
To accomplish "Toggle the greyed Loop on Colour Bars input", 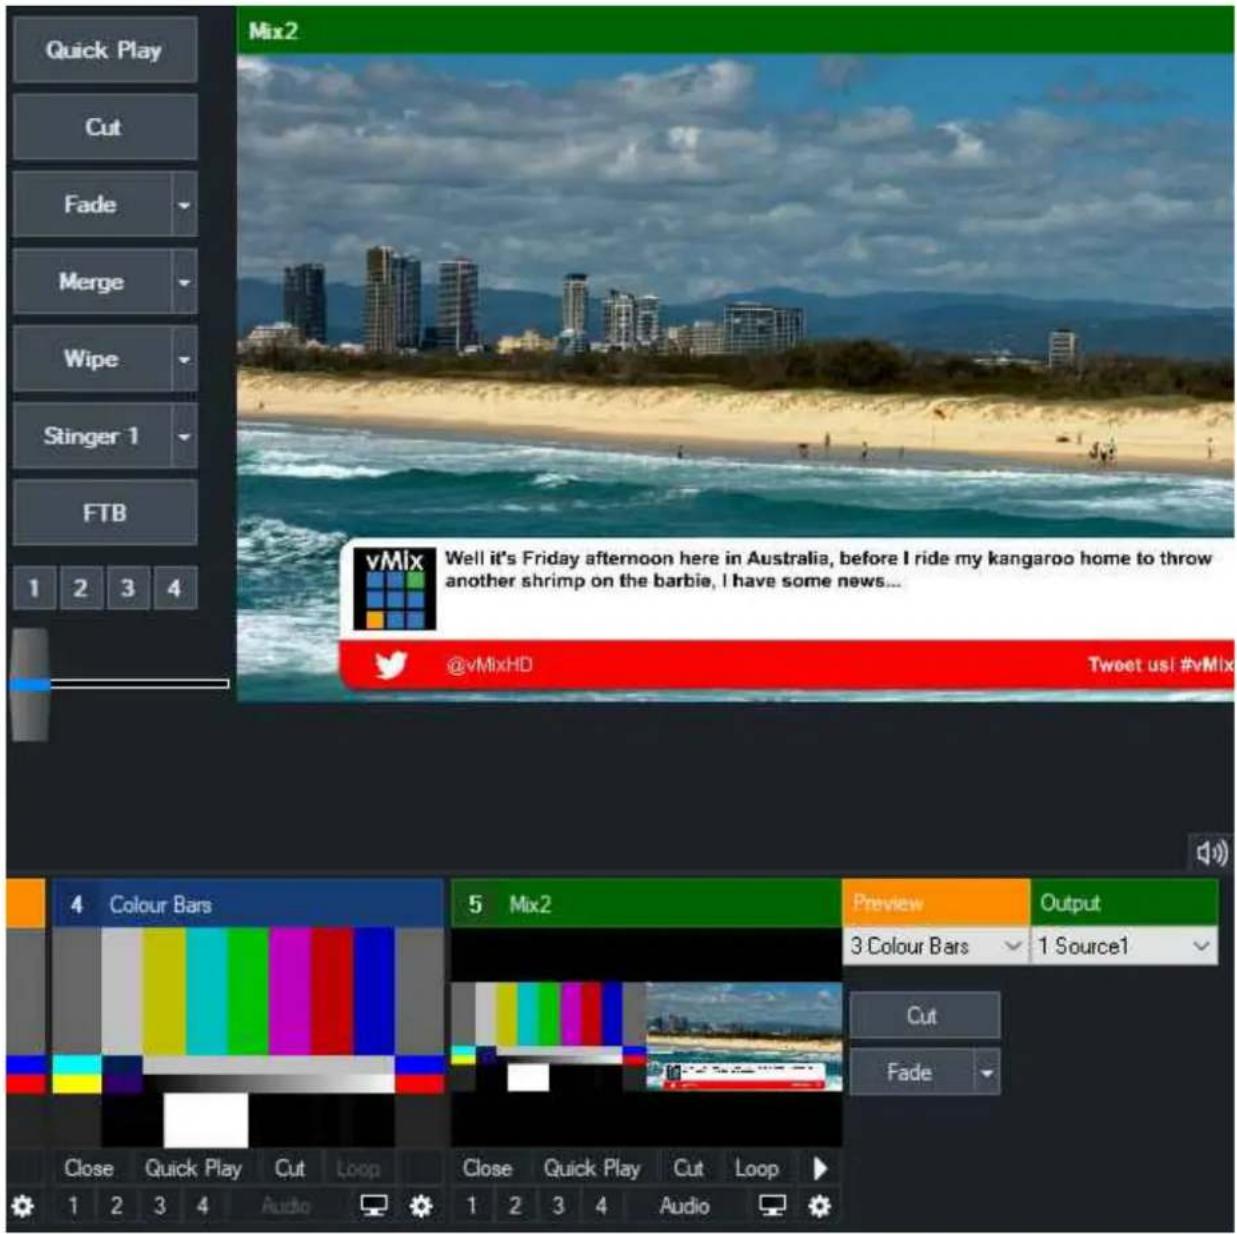I will [358, 1168].
